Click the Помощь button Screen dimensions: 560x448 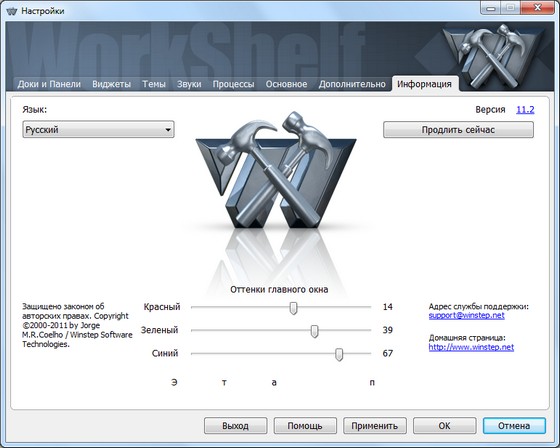(305, 426)
